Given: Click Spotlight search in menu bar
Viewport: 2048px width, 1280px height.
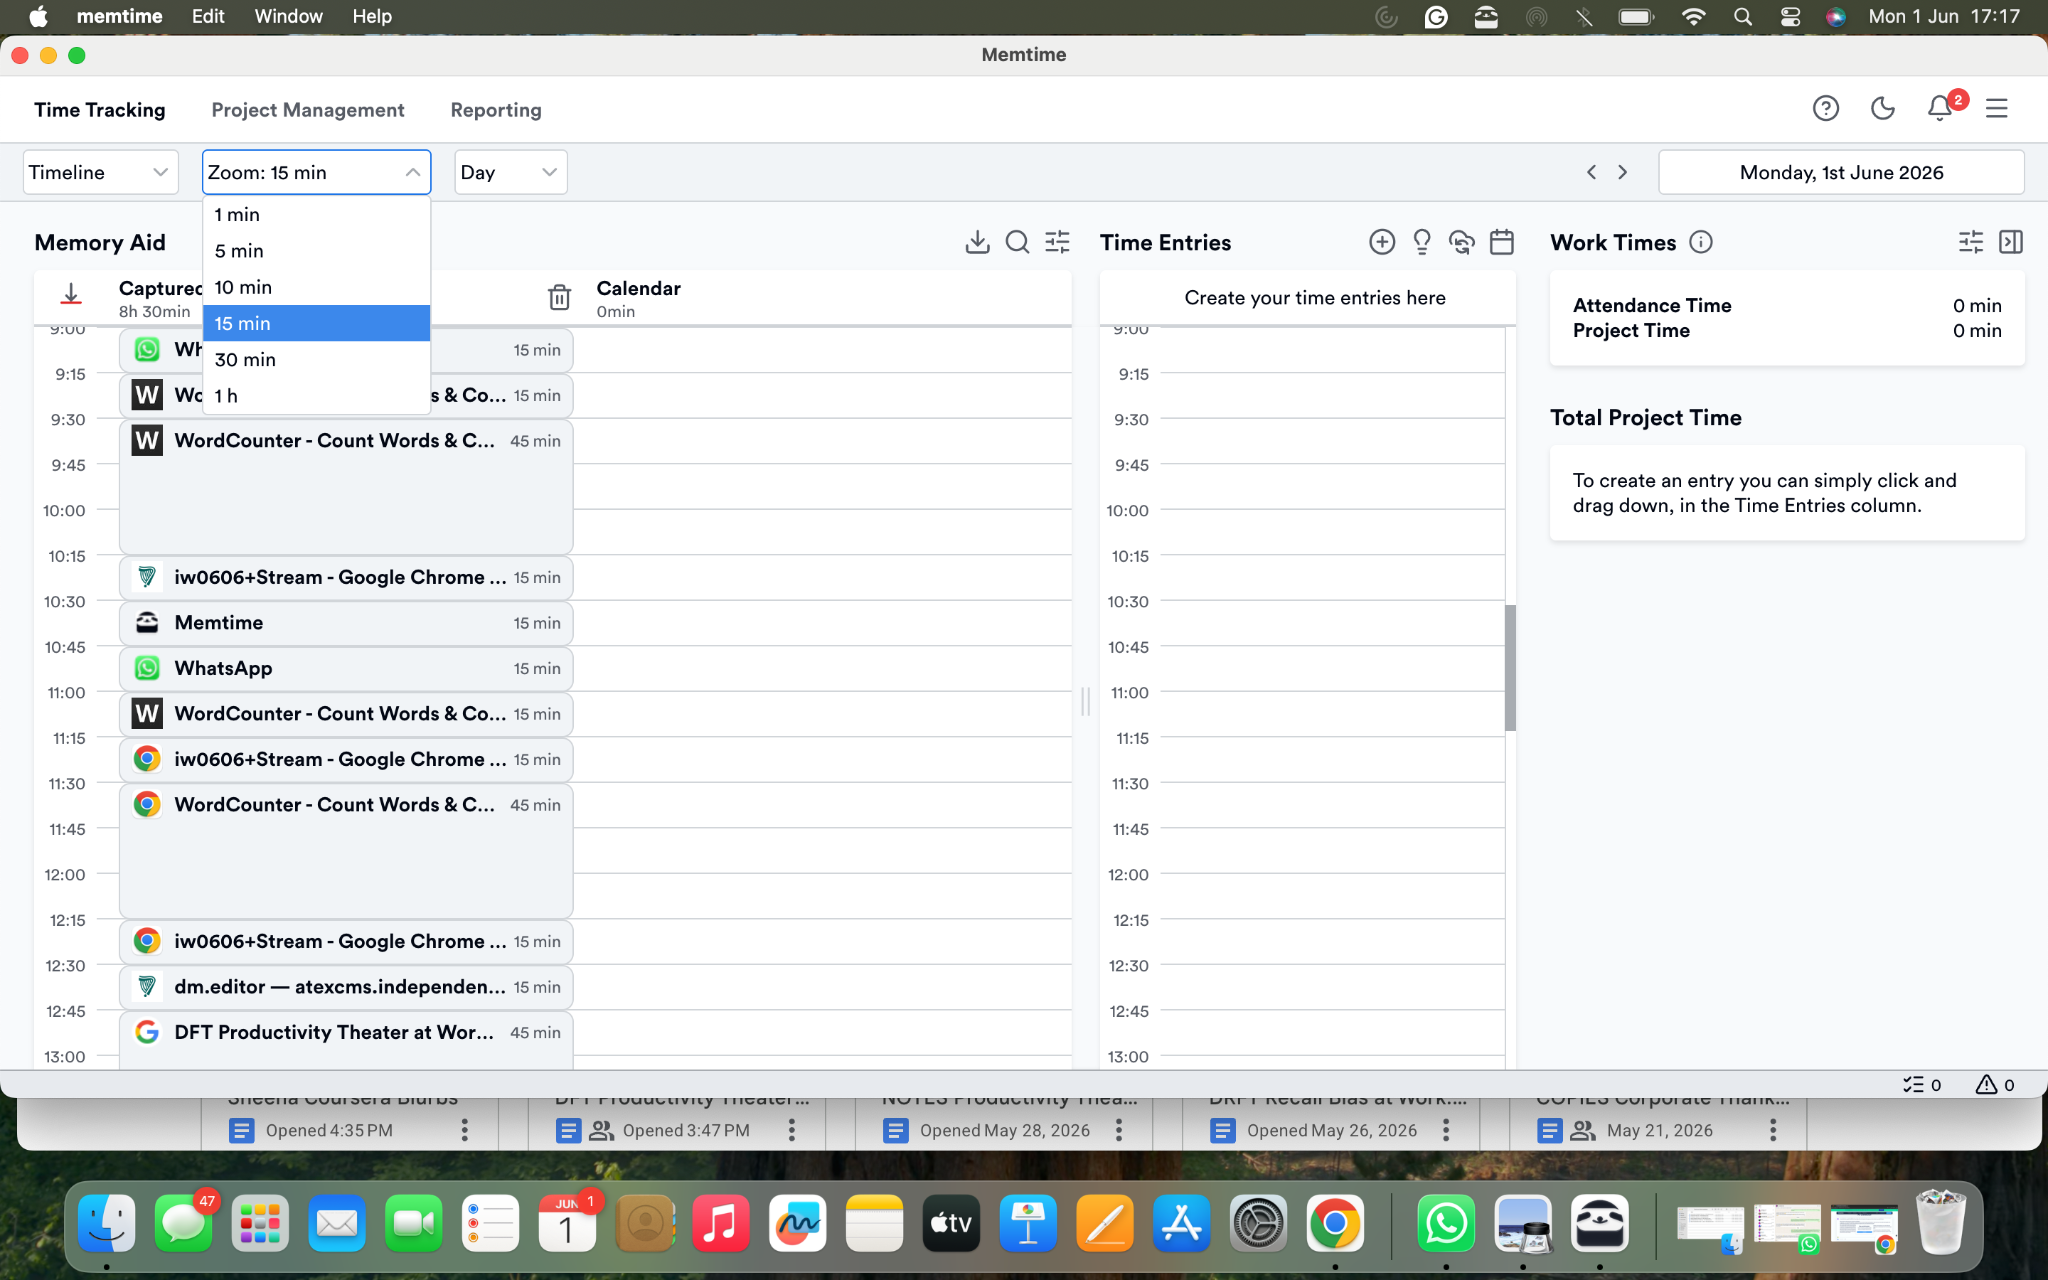Looking at the screenshot, I should pyautogui.click(x=1743, y=16).
